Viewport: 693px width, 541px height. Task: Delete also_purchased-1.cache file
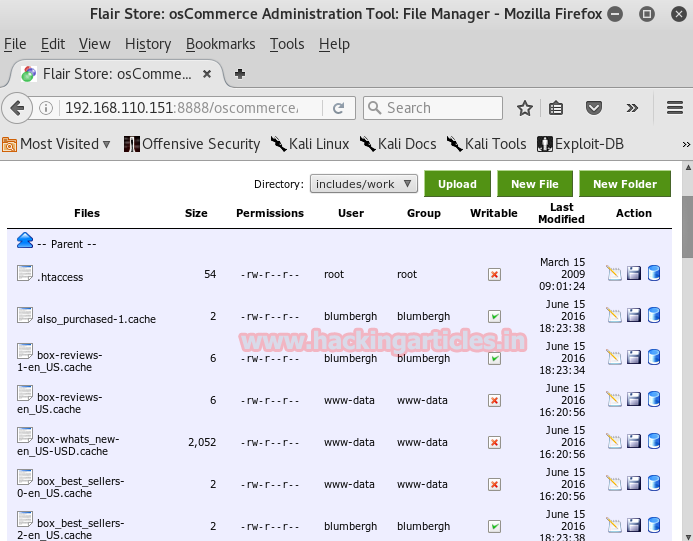click(x=654, y=316)
